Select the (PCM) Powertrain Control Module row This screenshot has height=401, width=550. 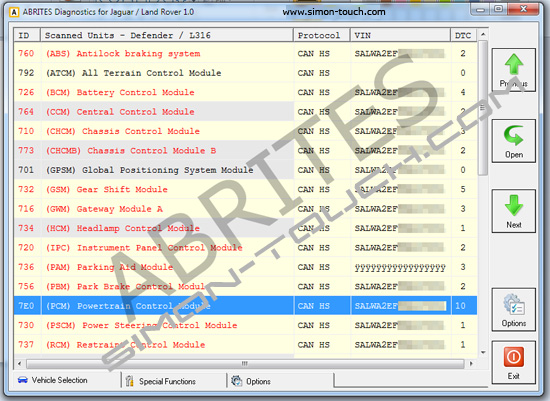click(245, 306)
